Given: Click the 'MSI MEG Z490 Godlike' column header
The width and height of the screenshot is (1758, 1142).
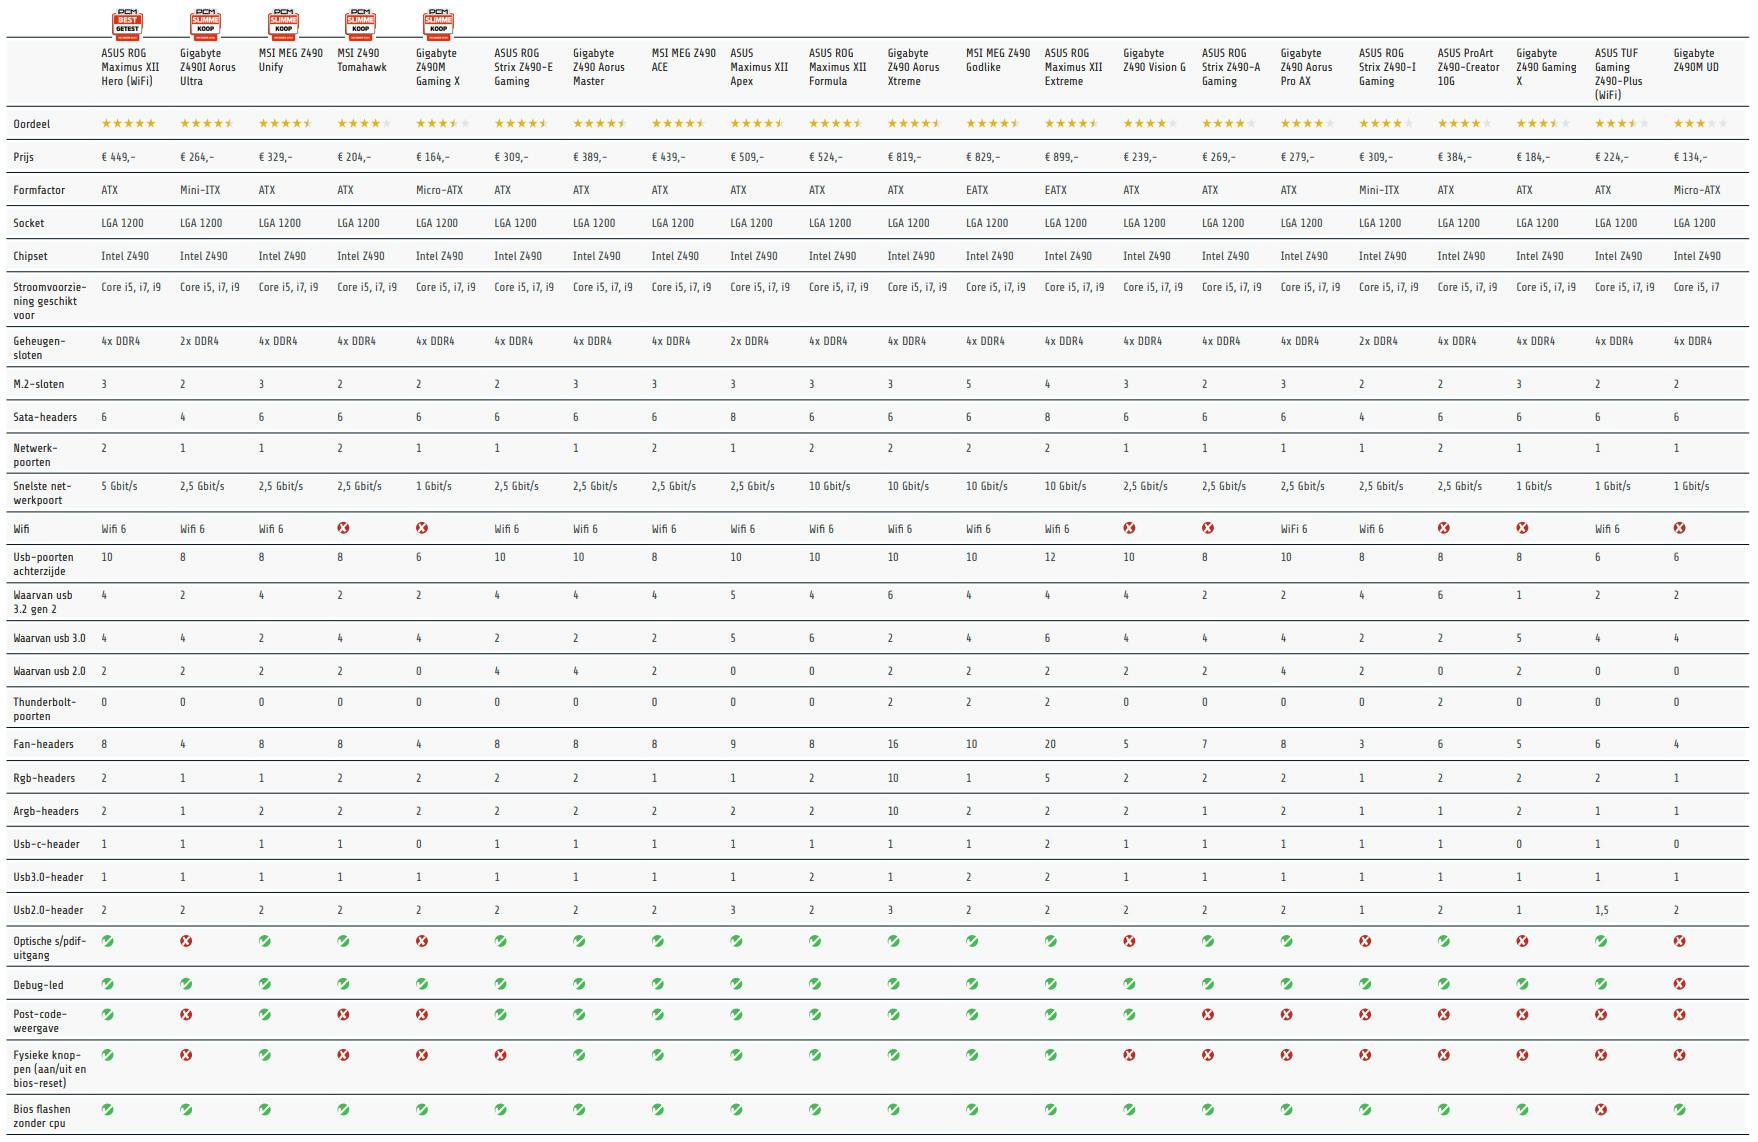Looking at the screenshot, I should (x=998, y=60).
